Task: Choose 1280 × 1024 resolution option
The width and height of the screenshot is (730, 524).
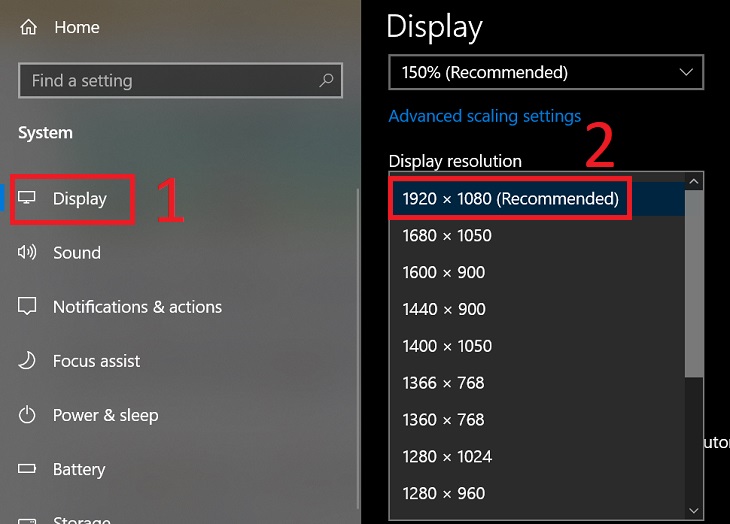Action: coord(446,456)
